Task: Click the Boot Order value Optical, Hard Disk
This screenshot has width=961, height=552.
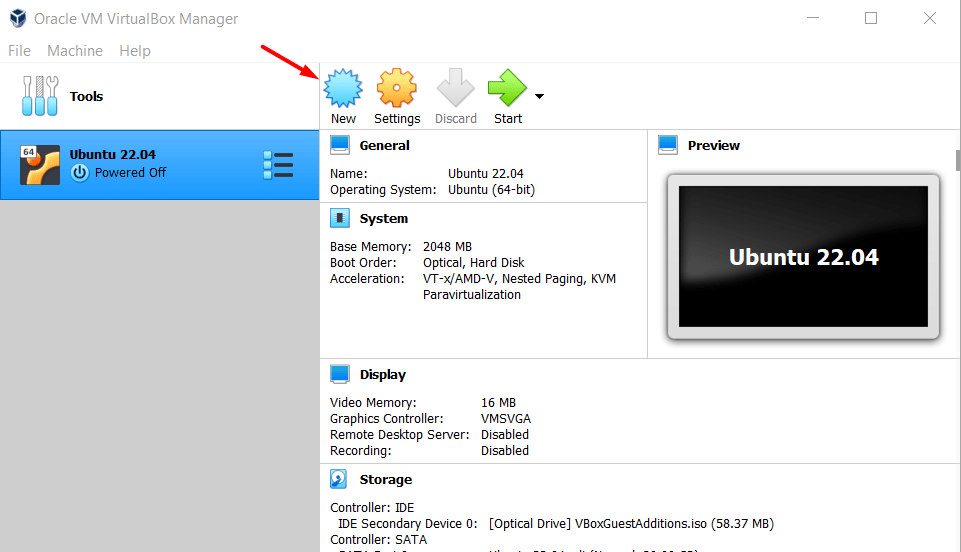Action: [x=474, y=263]
